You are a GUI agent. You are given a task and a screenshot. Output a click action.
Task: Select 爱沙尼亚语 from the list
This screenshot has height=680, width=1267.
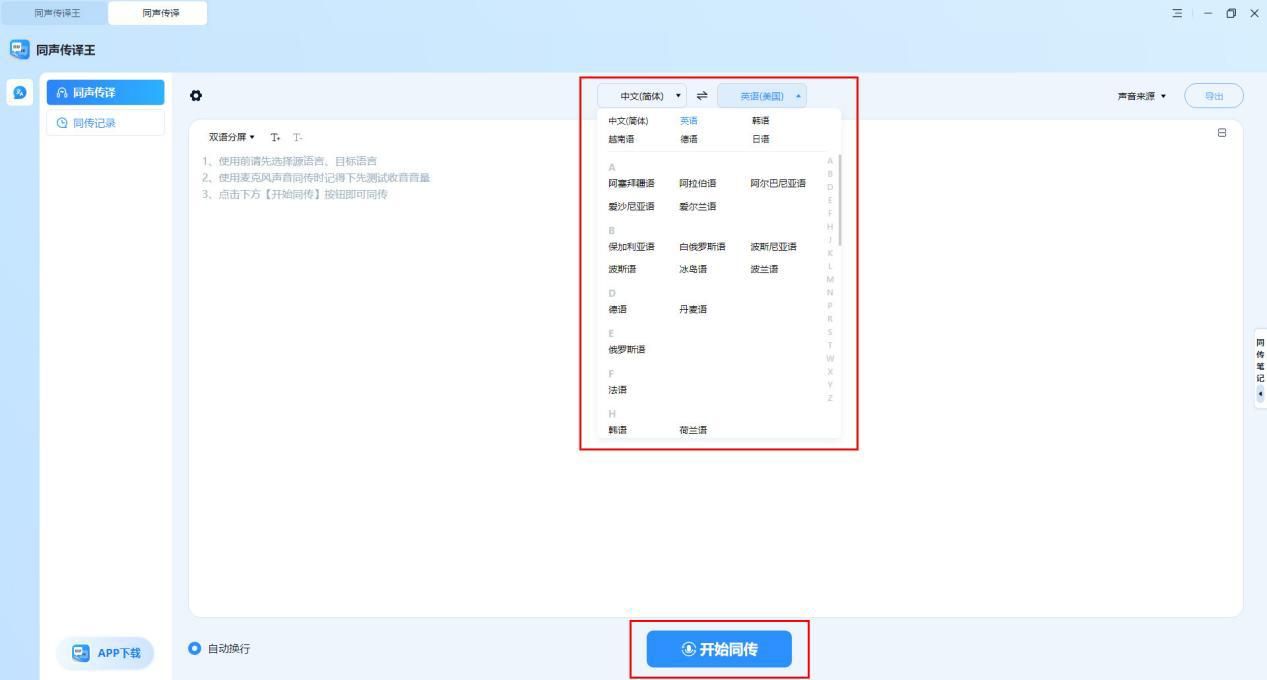pos(631,206)
